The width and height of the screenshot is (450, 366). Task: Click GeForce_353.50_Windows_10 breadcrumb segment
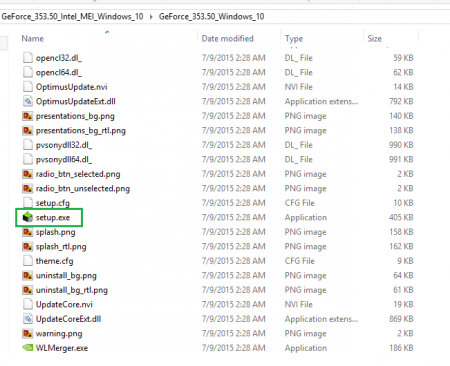[212, 17]
